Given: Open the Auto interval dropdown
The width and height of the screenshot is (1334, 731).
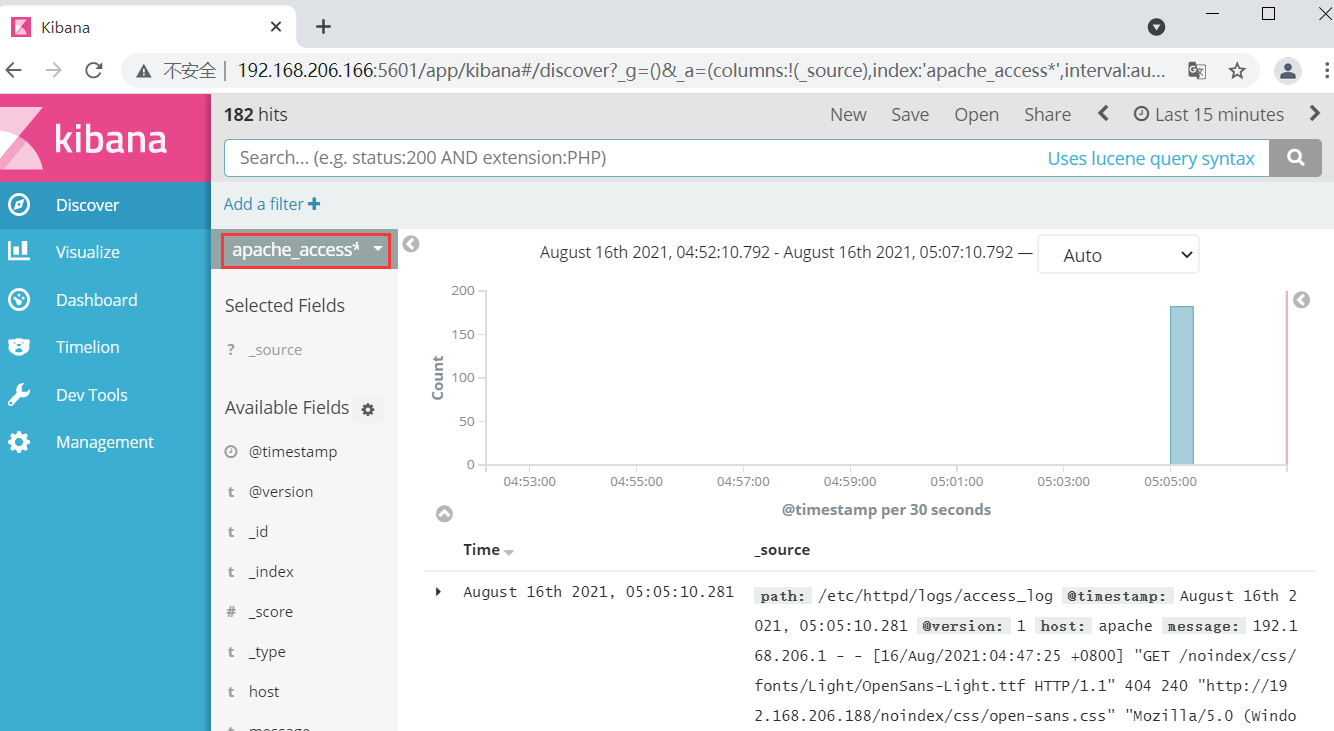Looking at the screenshot, I should [1118, 255].
